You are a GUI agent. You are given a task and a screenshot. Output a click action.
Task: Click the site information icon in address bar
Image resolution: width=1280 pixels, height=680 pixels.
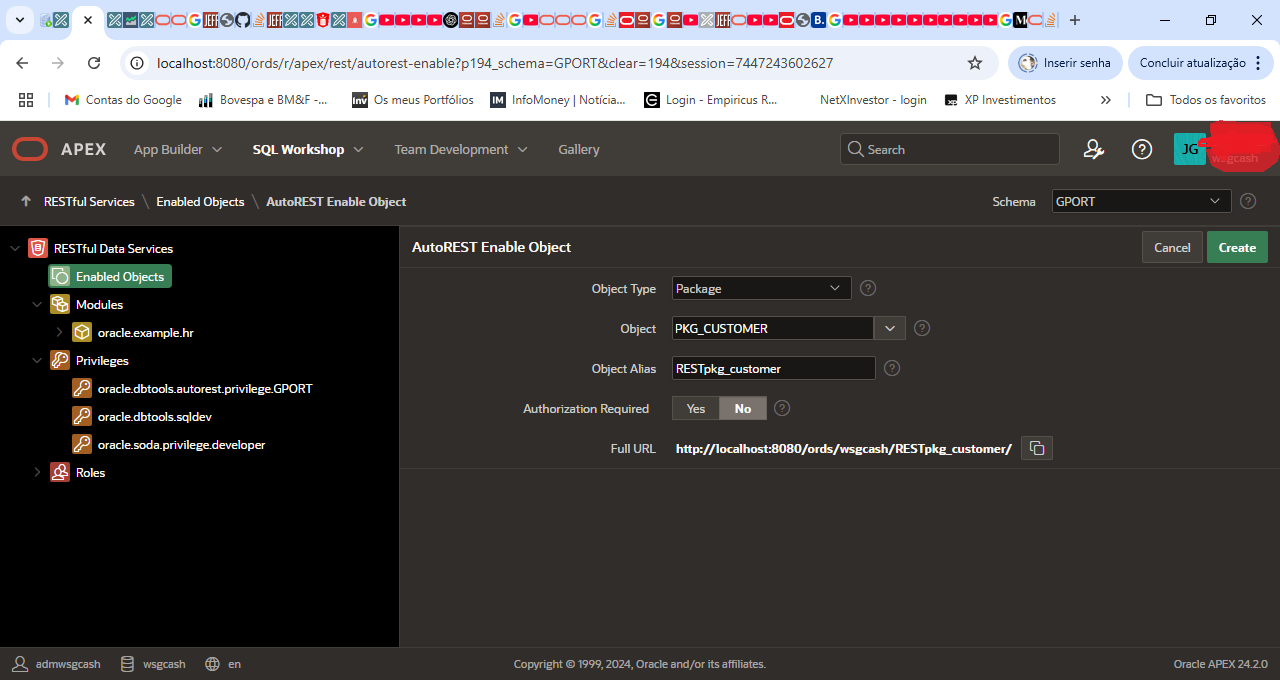click(138, 63)
